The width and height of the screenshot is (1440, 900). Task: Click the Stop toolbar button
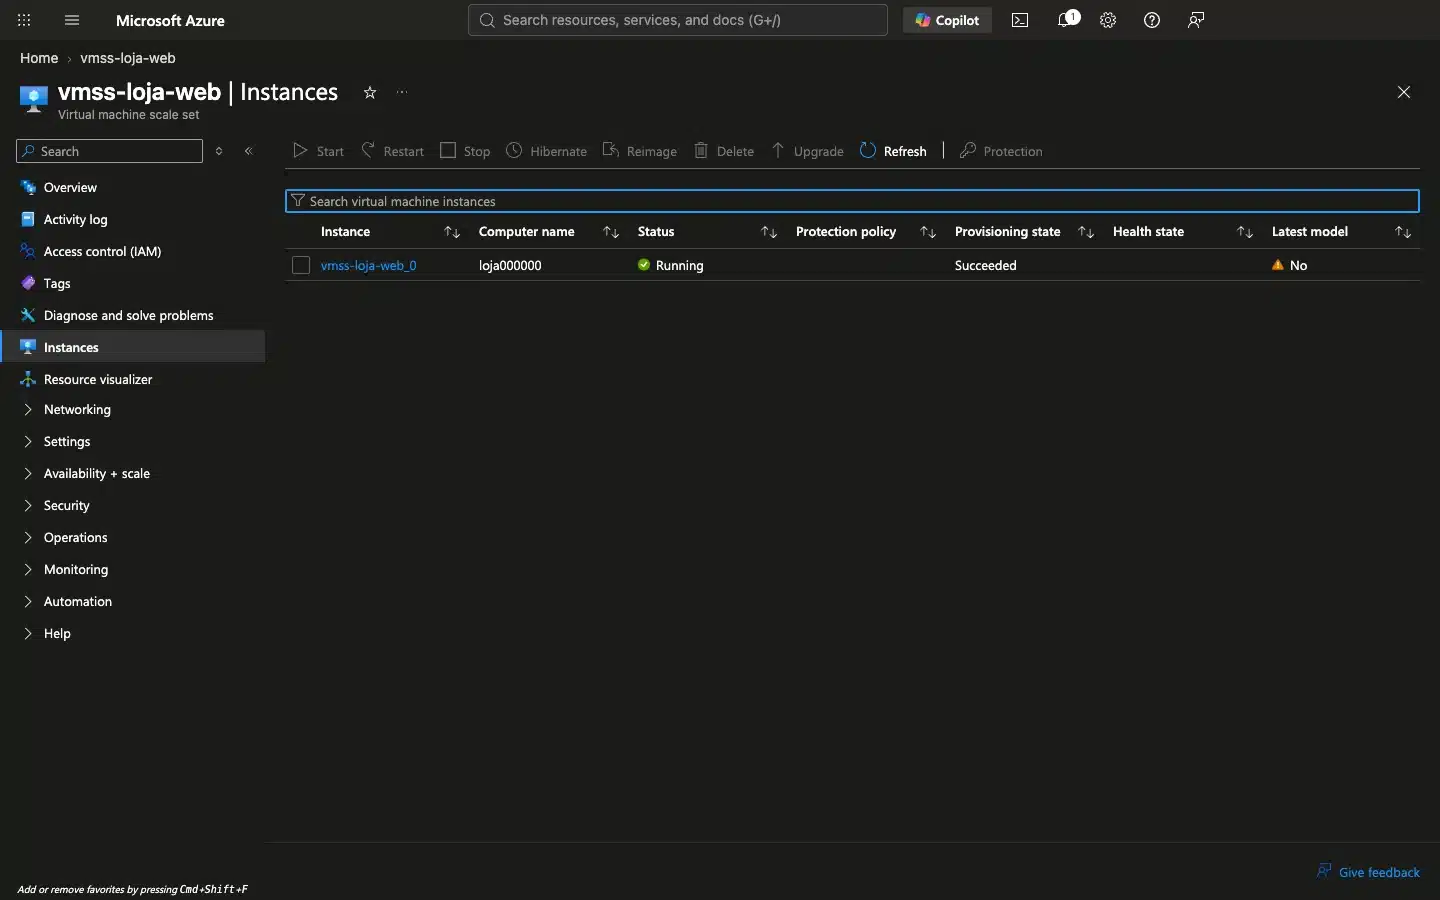(x=465, y=151)
